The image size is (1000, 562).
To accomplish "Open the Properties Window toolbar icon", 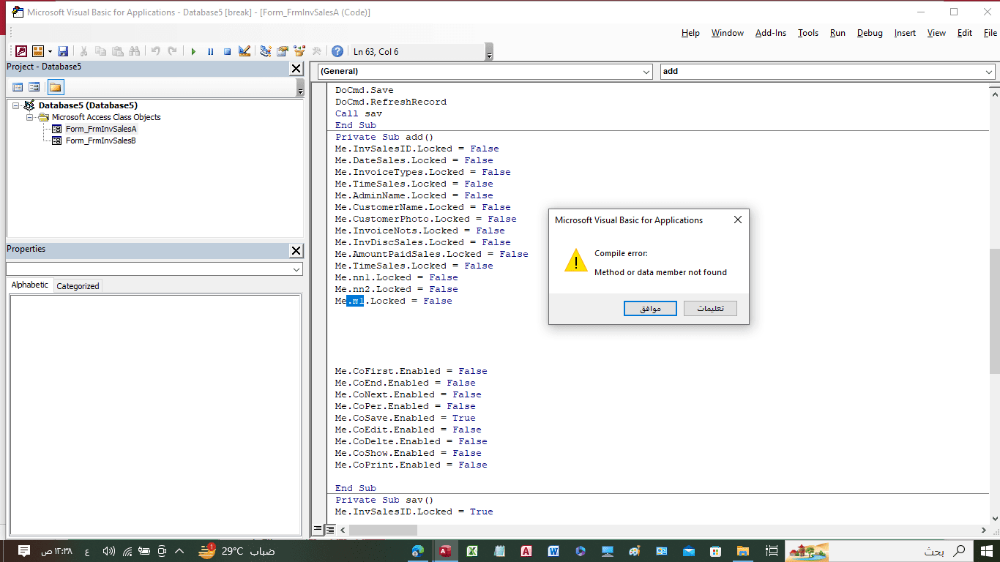I will [282, 51].
